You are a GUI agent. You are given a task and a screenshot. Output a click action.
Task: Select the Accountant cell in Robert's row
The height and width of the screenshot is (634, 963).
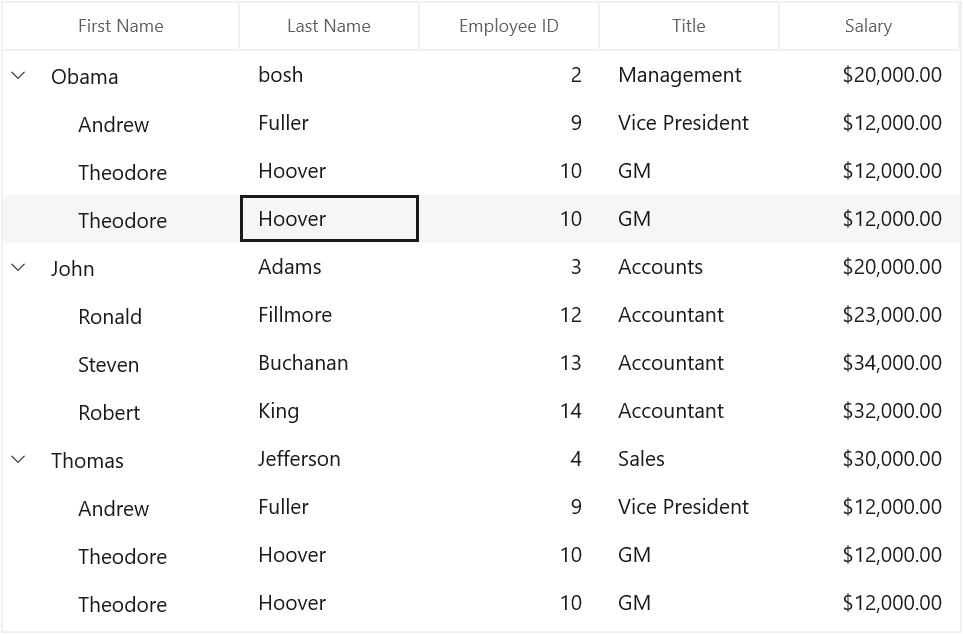[688, 410]
